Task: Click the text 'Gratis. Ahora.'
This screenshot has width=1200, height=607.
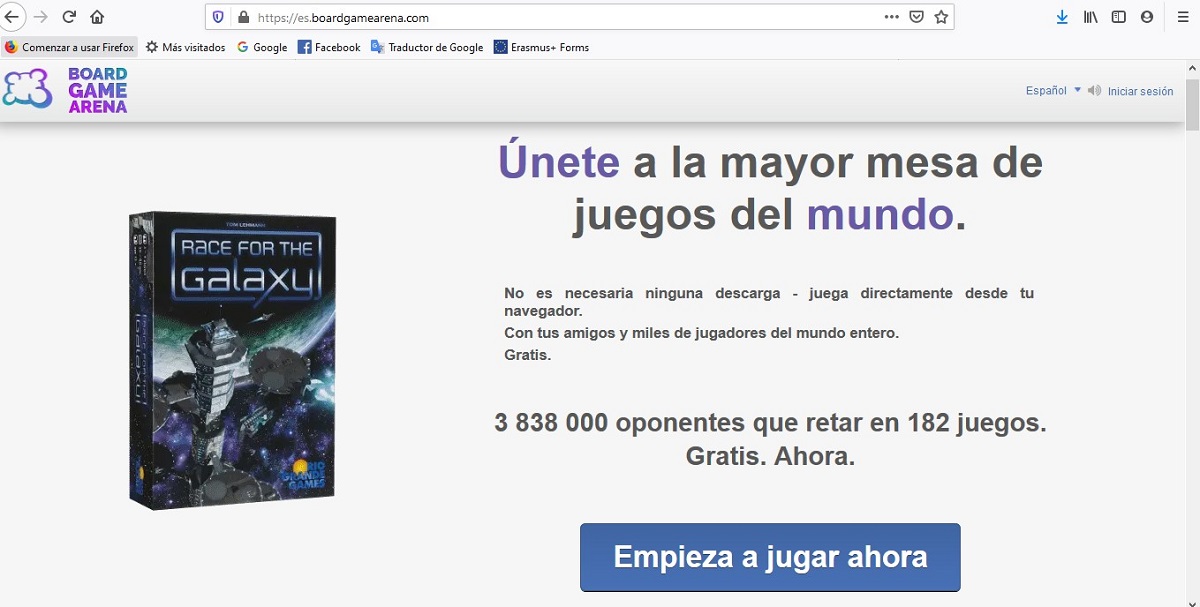Action: [x=770, y=456]
